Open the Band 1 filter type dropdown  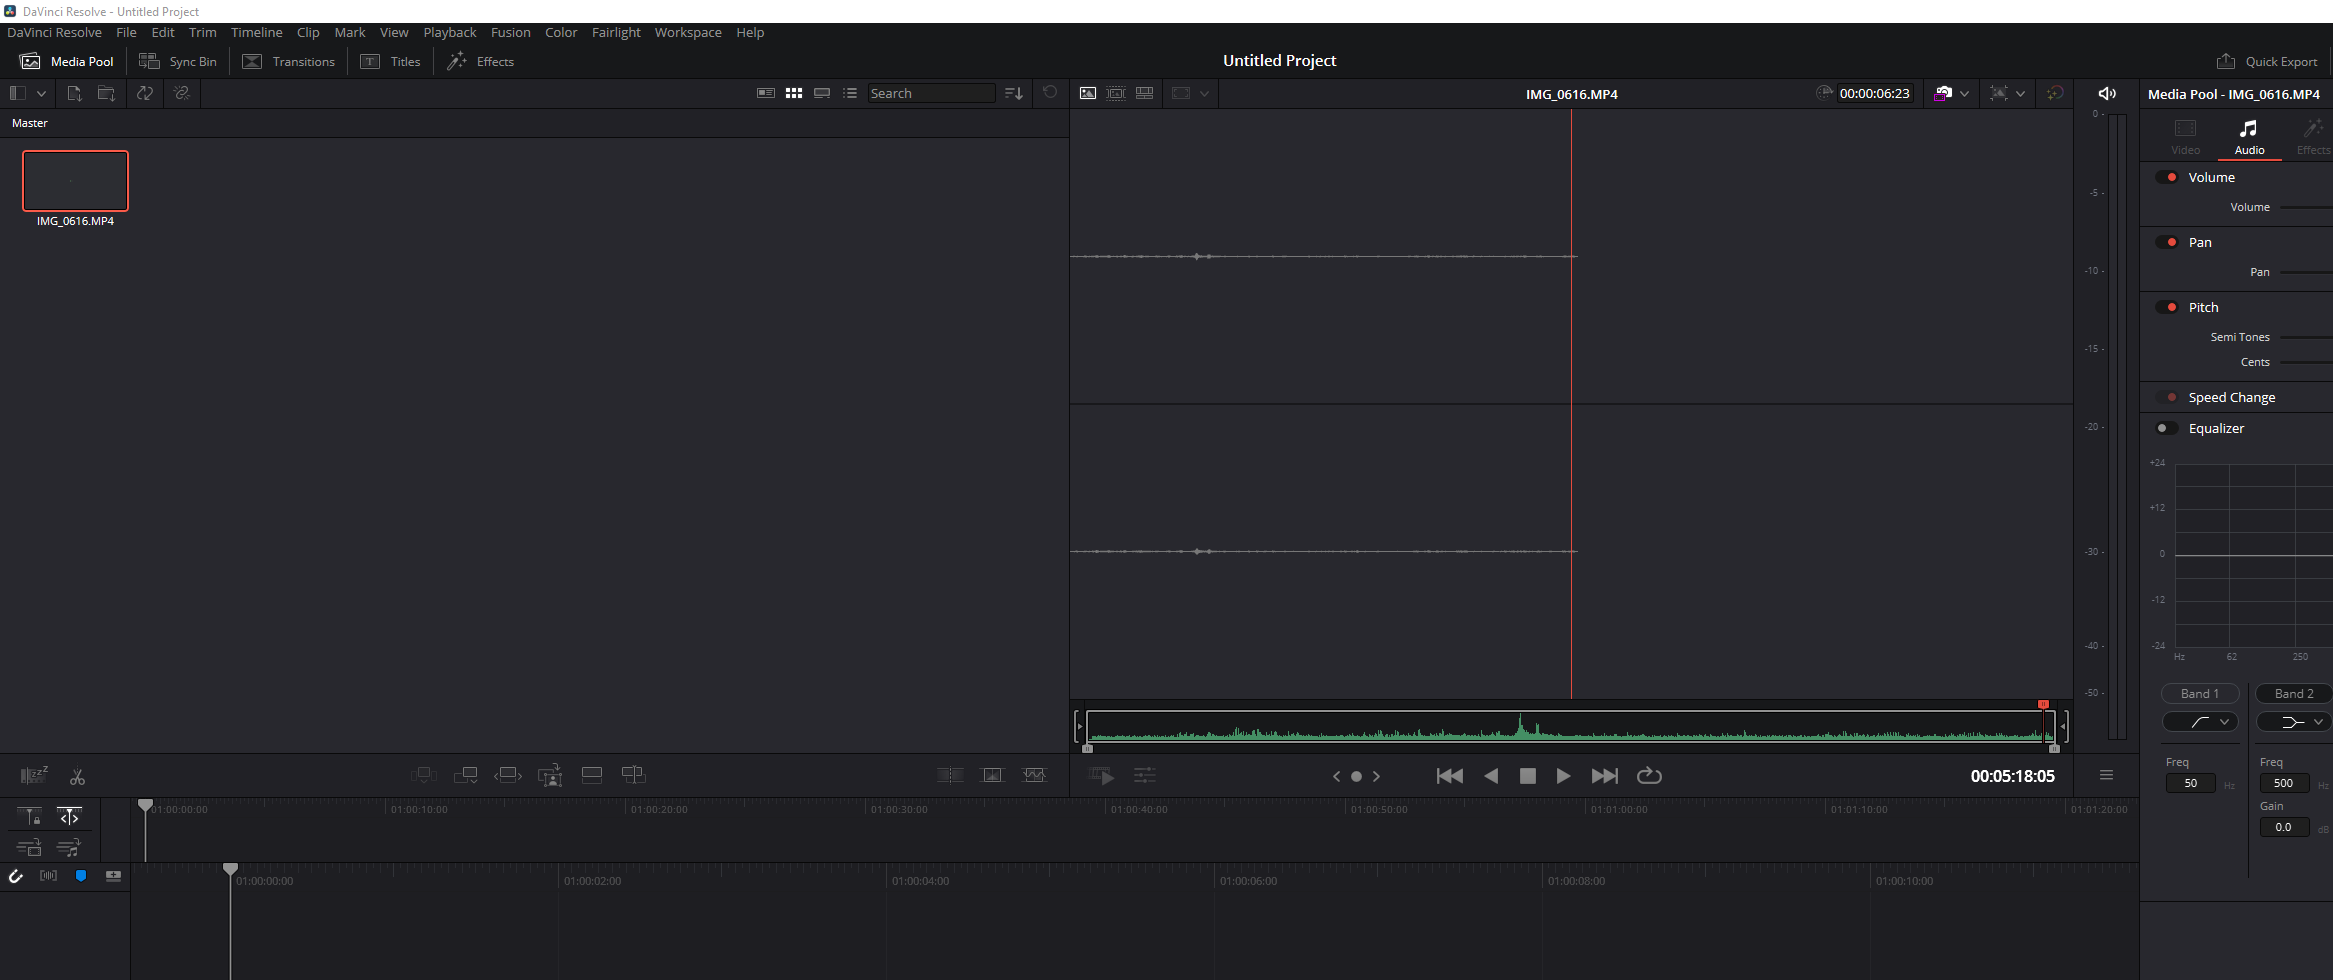[2200, 722]
